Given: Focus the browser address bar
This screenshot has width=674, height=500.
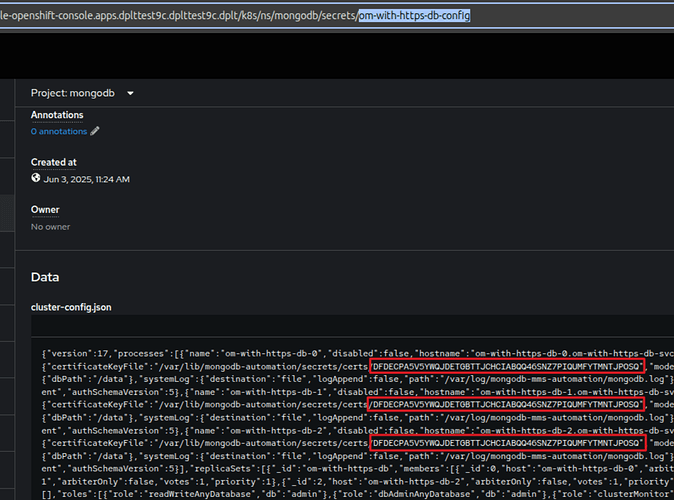Looking at the screenshot, I should pos(200,16).
